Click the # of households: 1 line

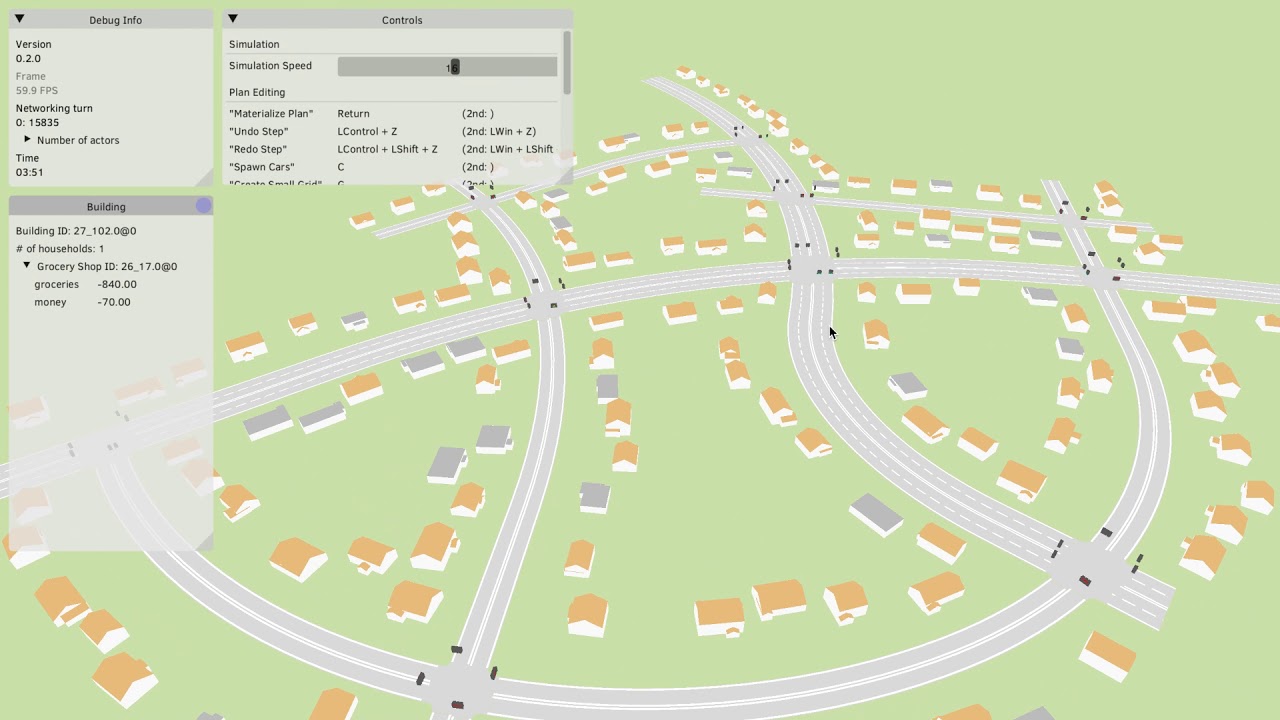[x=60, y=249]
